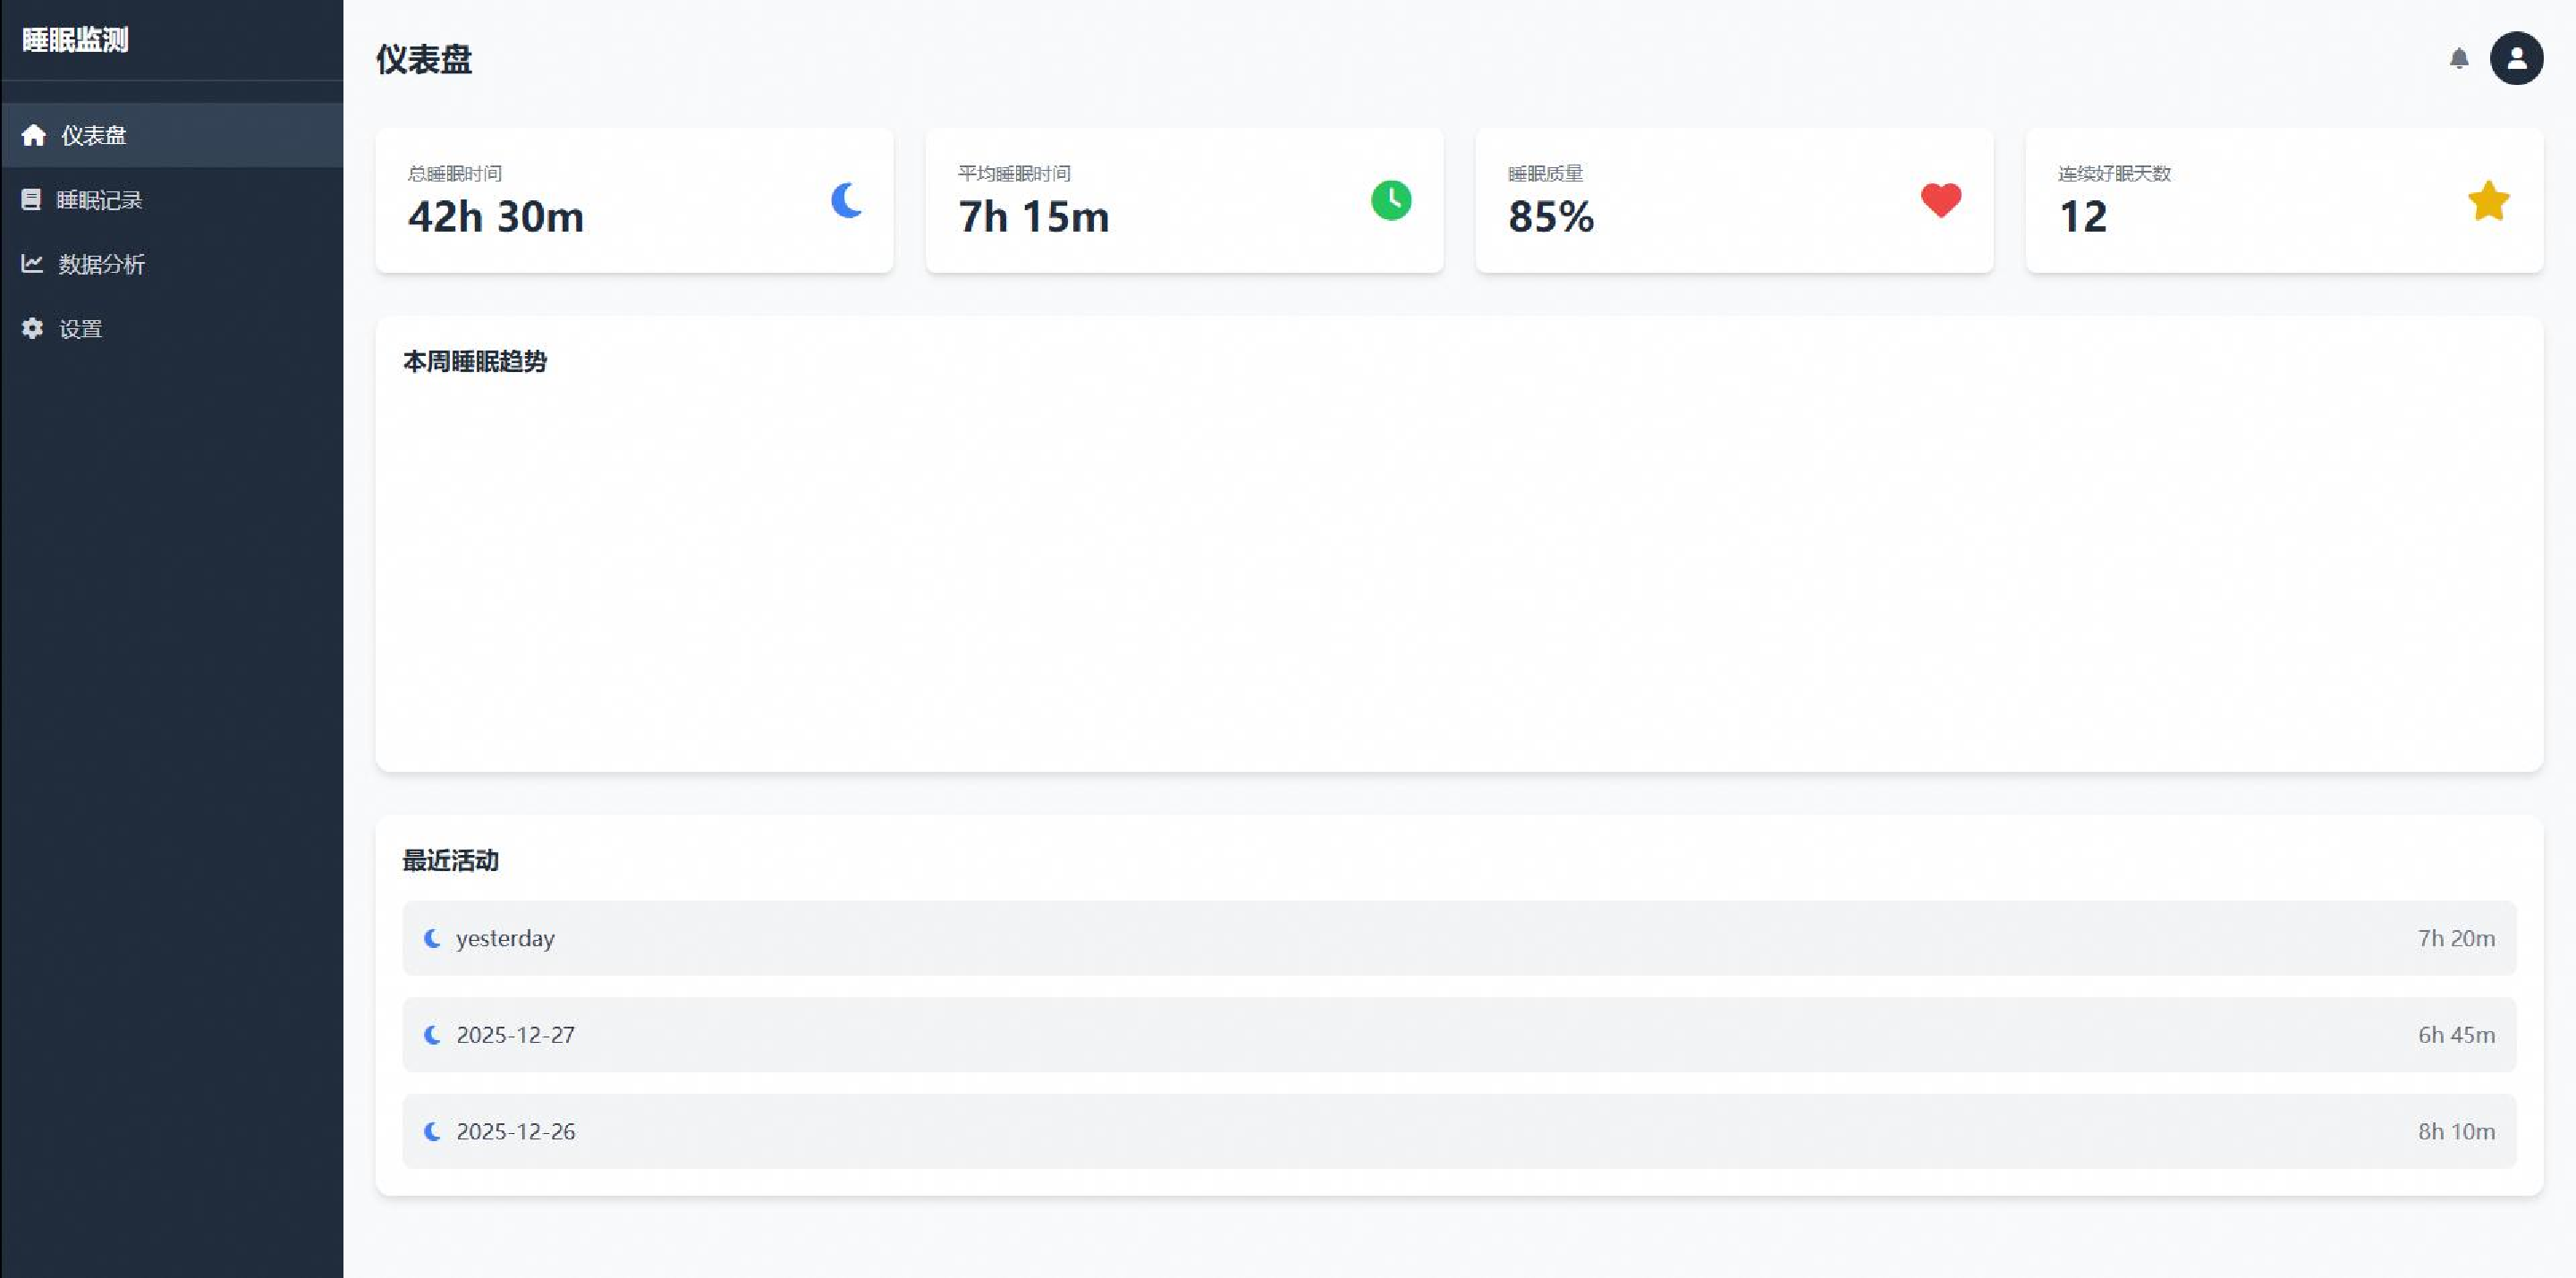The width and height of the screenshot is (2576, 1278).
Task: Click the red heart icon on sleep quality card
Action: pos(1940,200)
